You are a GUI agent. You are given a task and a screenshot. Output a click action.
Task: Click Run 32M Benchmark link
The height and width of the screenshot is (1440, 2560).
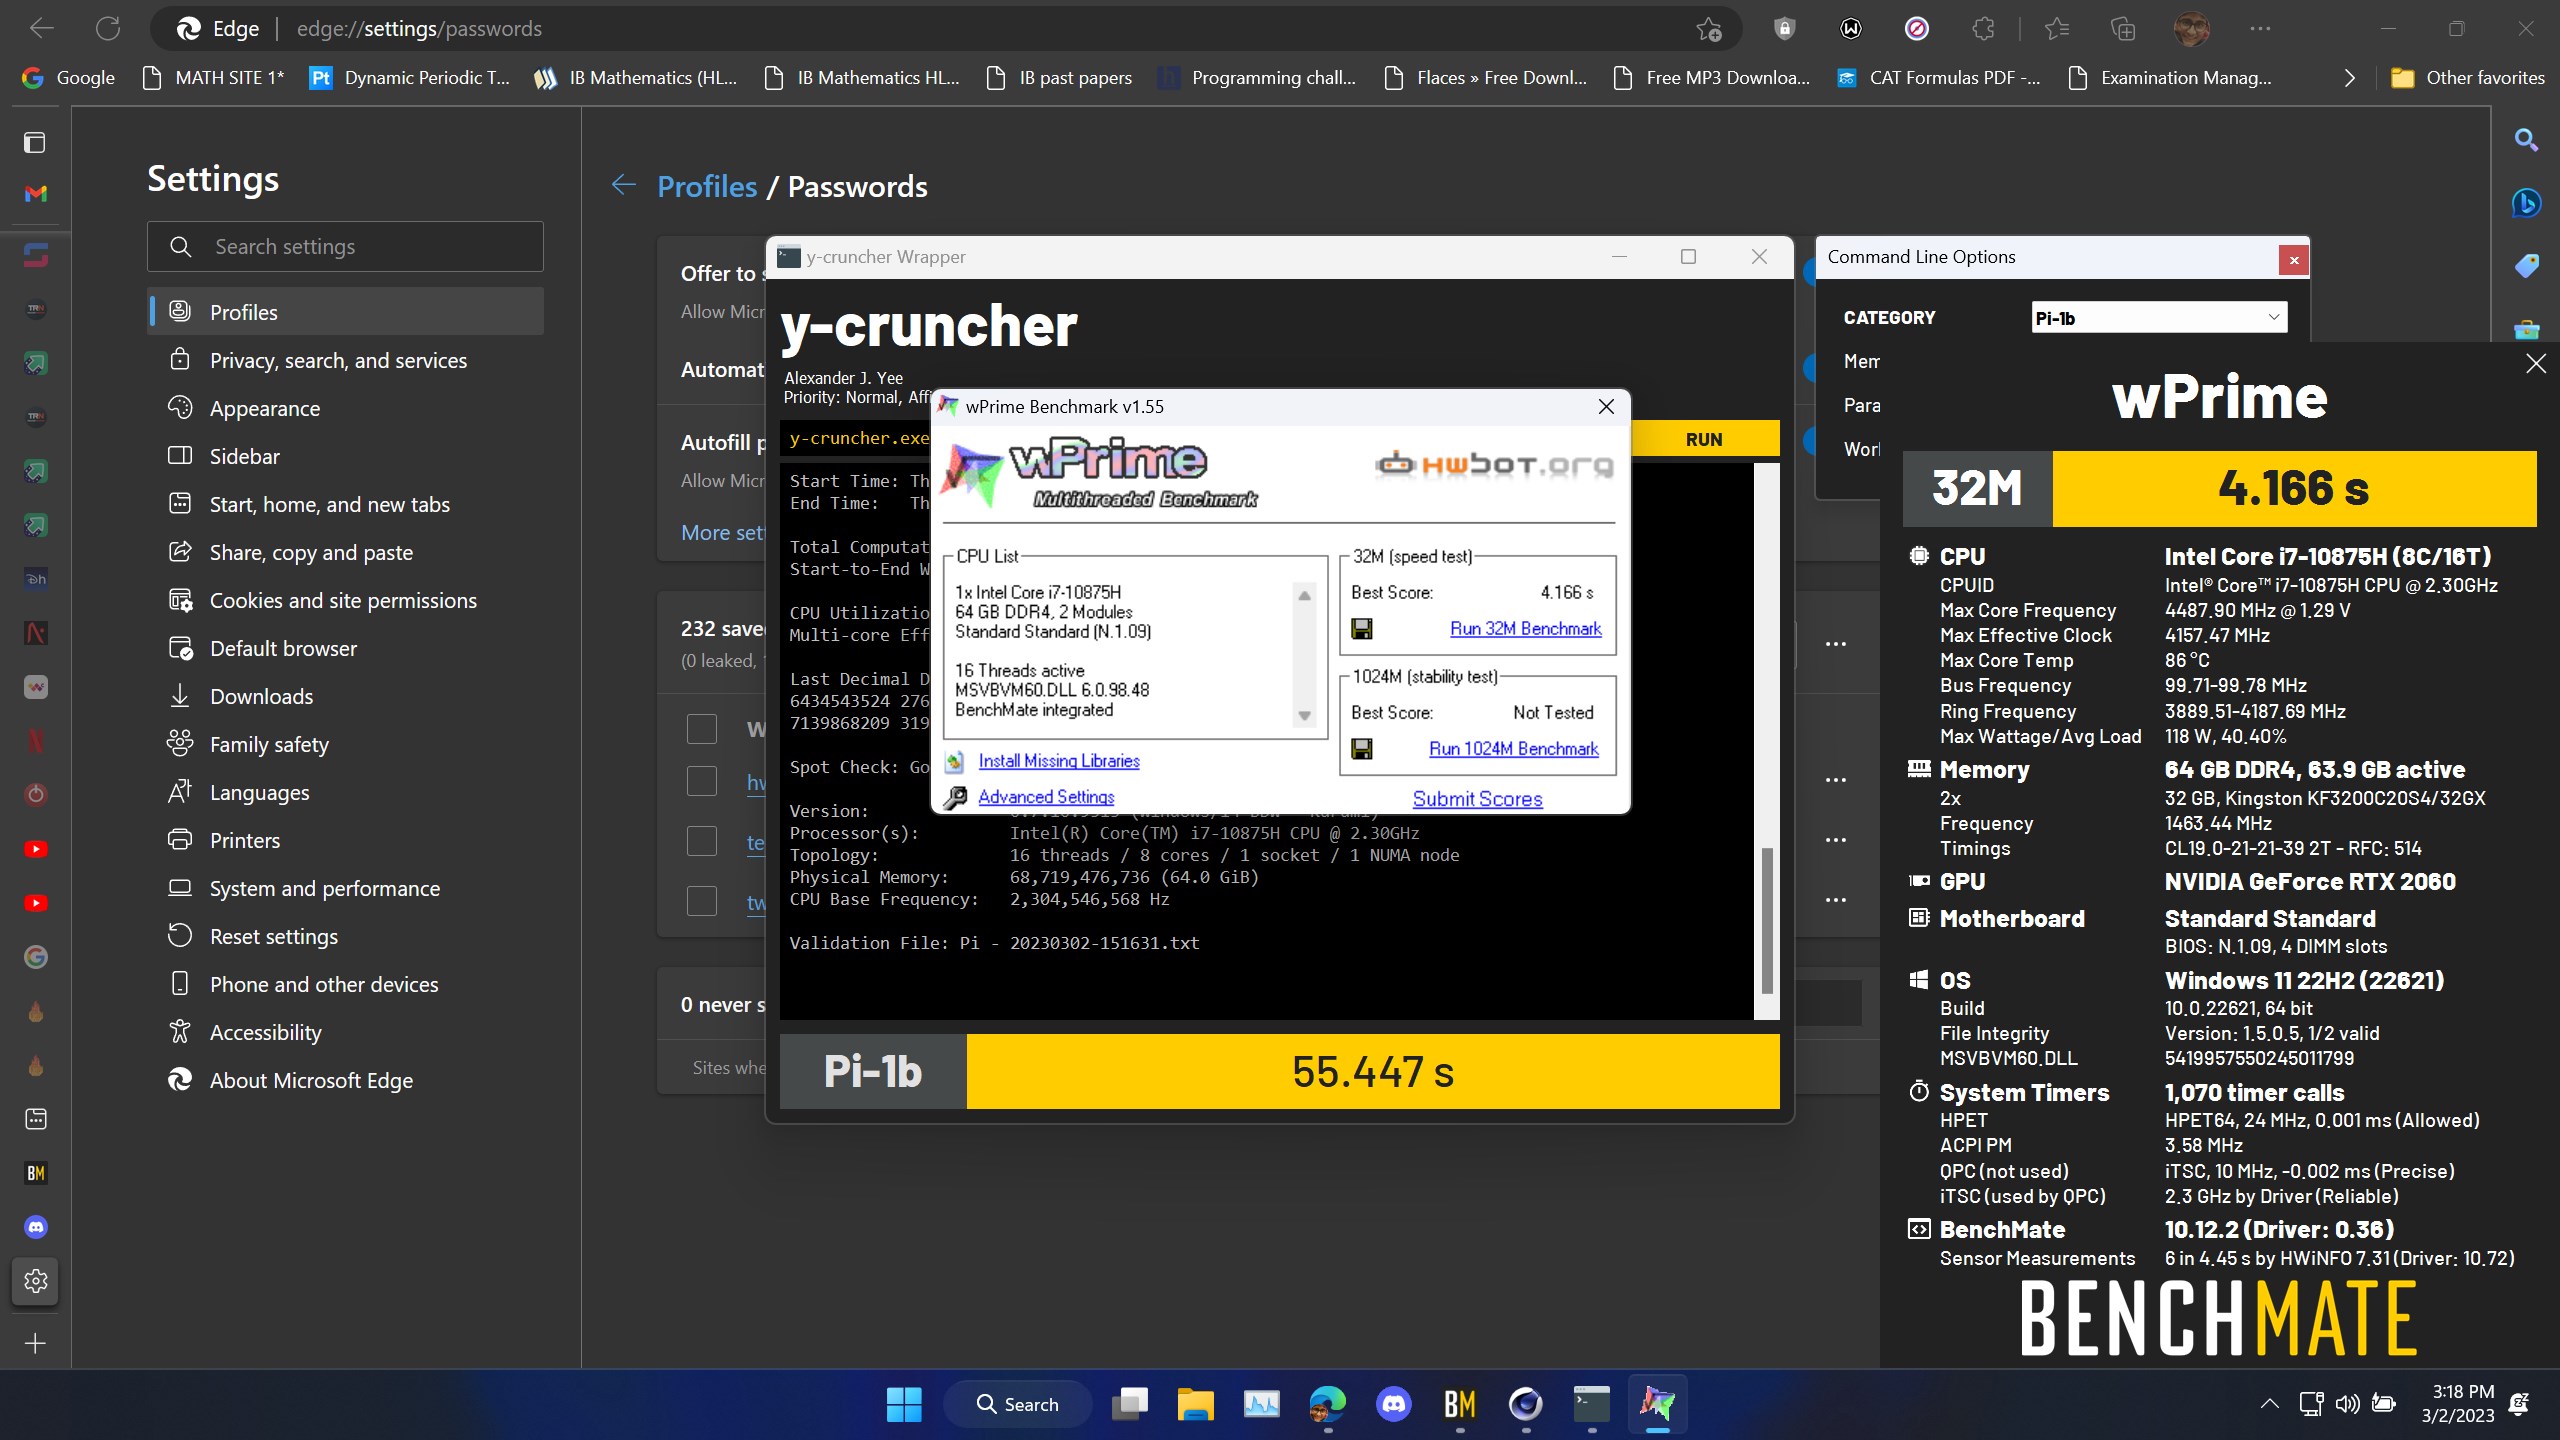click(x=1525, y=629)
